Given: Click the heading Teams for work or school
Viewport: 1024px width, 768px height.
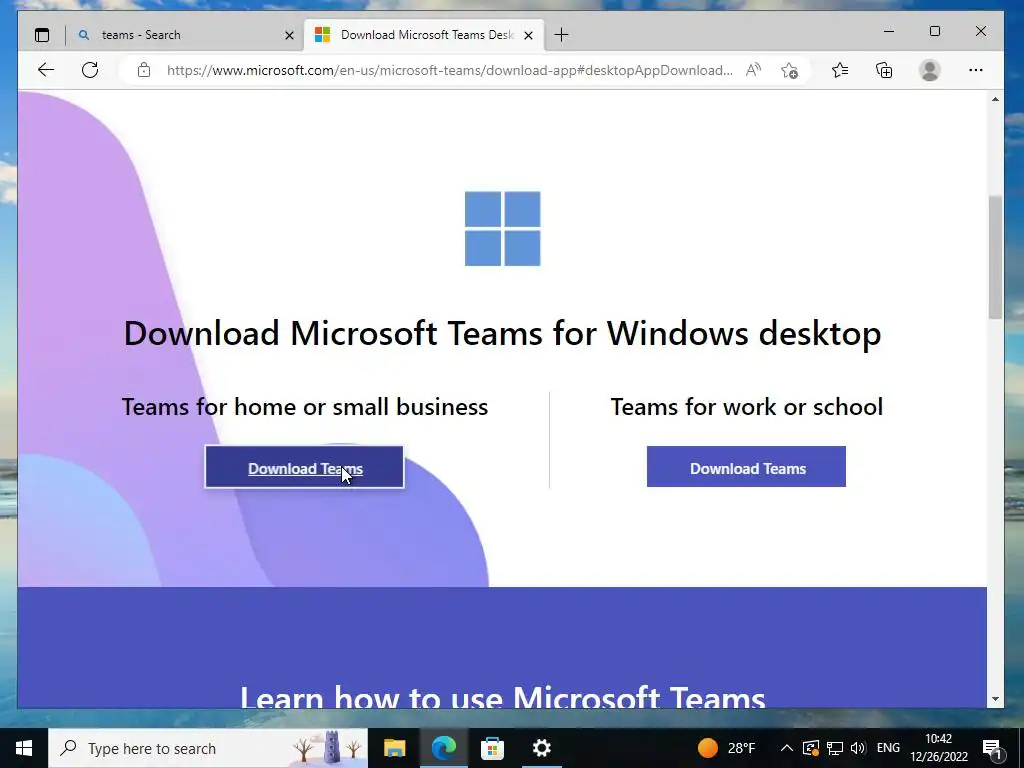Looking at the screenshot, I should pos(746,407).
